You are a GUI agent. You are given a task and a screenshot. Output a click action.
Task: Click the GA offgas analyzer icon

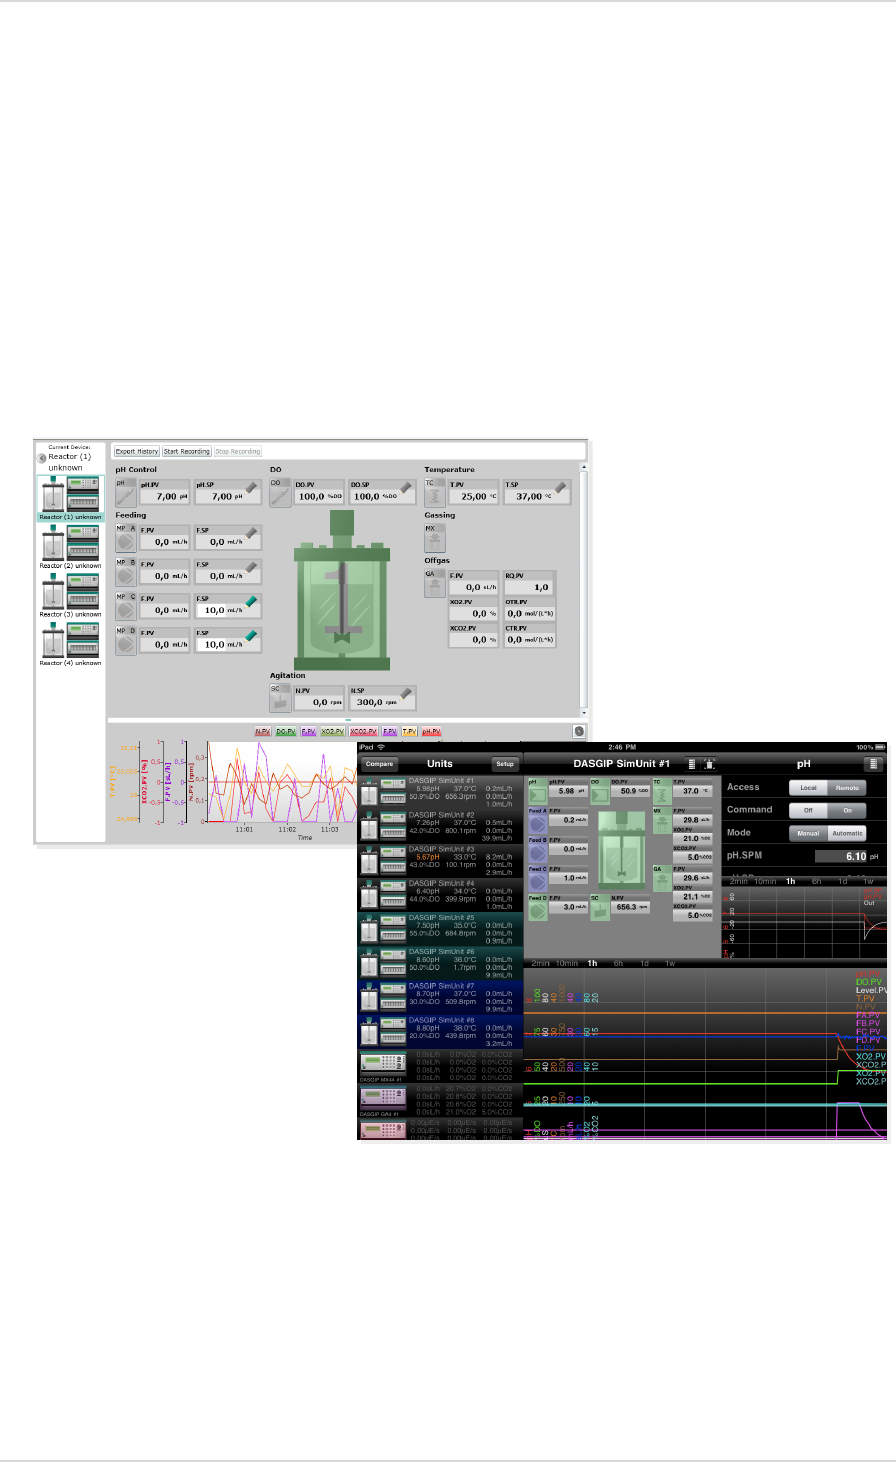(434, 584)
